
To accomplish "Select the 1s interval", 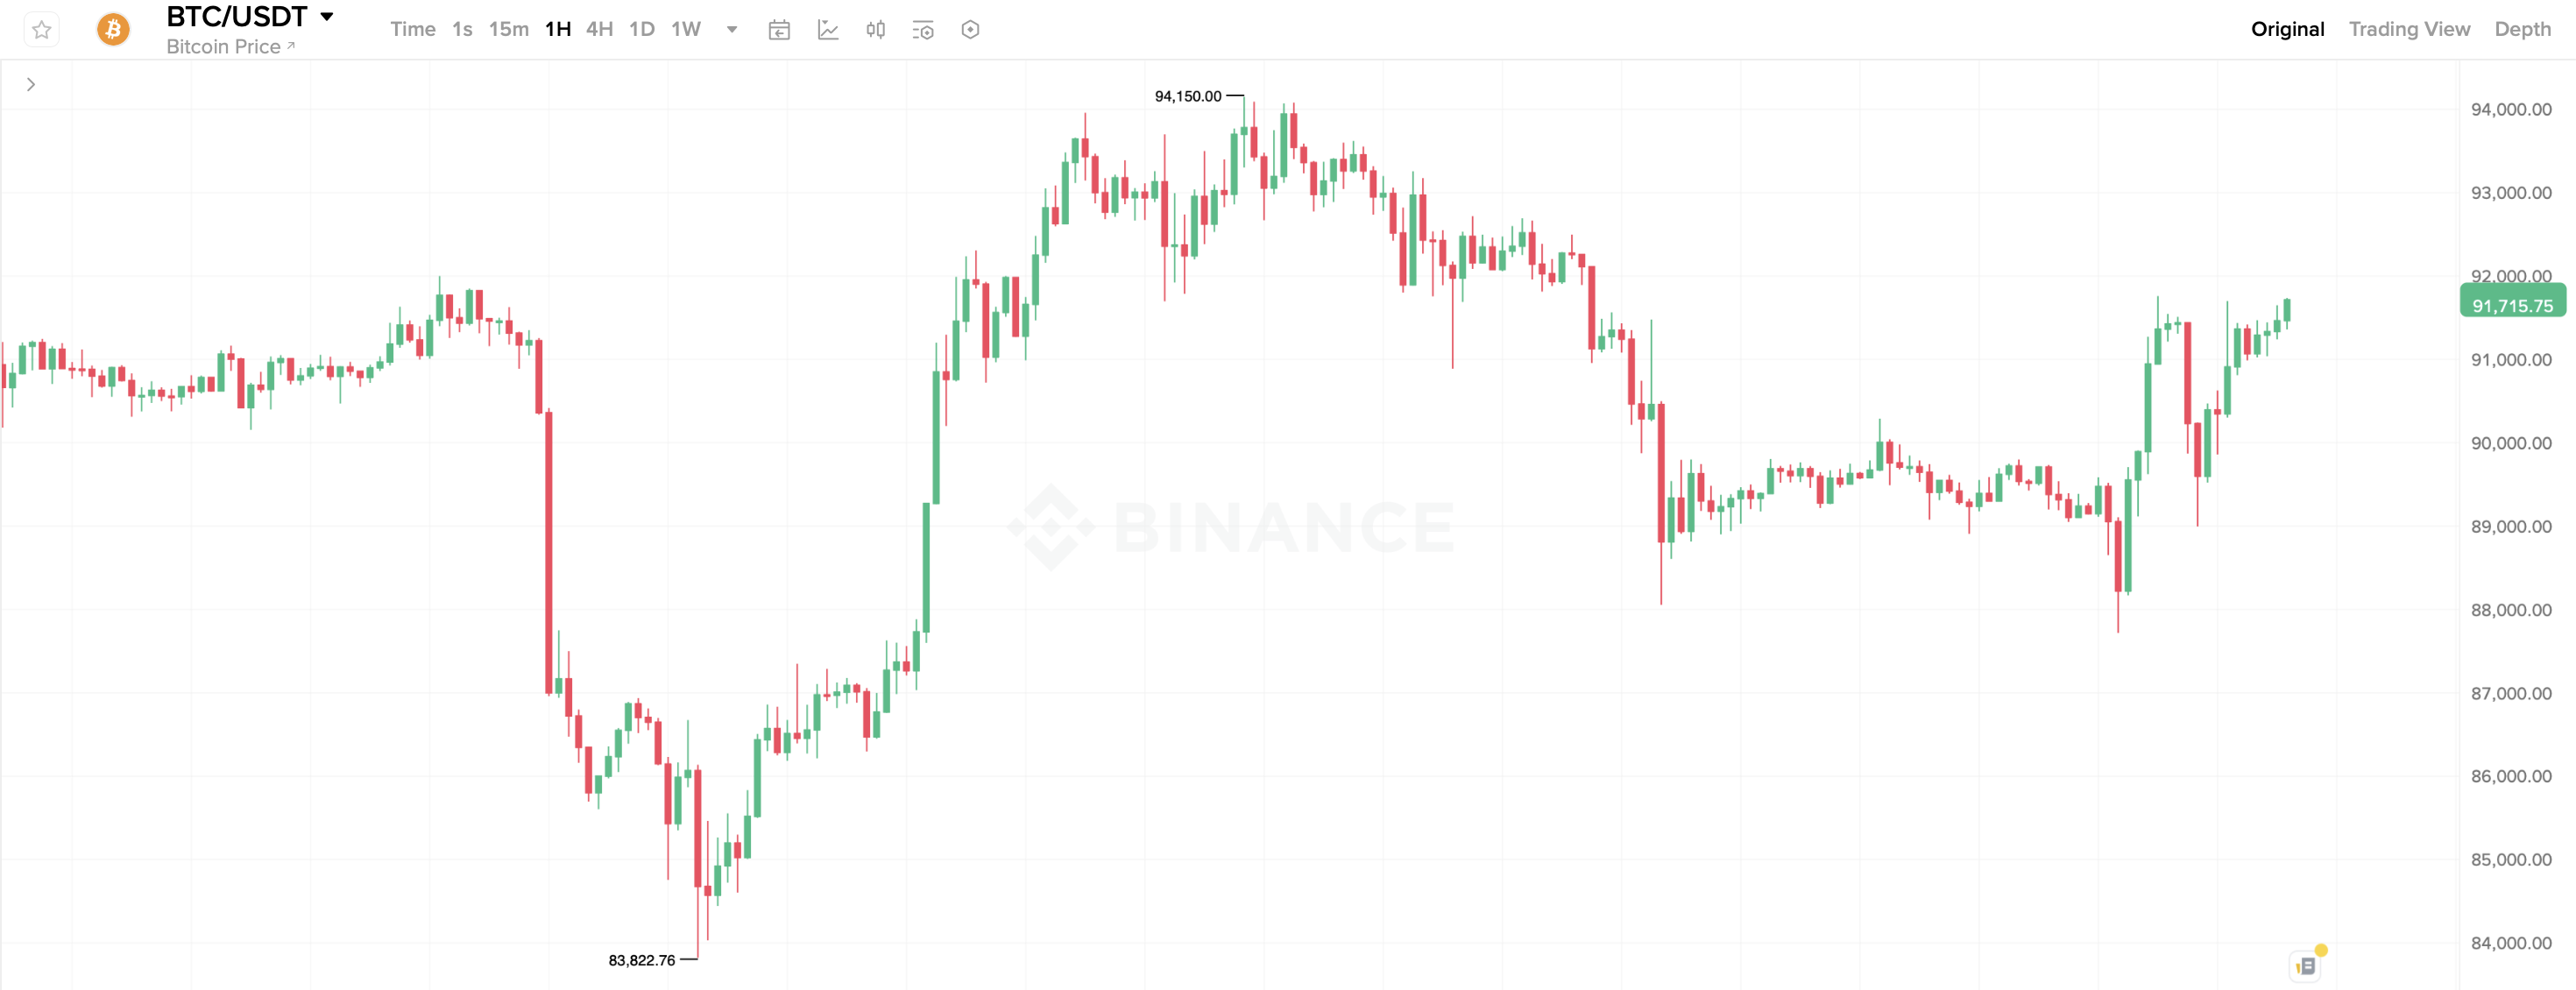I will click(461, 29).
